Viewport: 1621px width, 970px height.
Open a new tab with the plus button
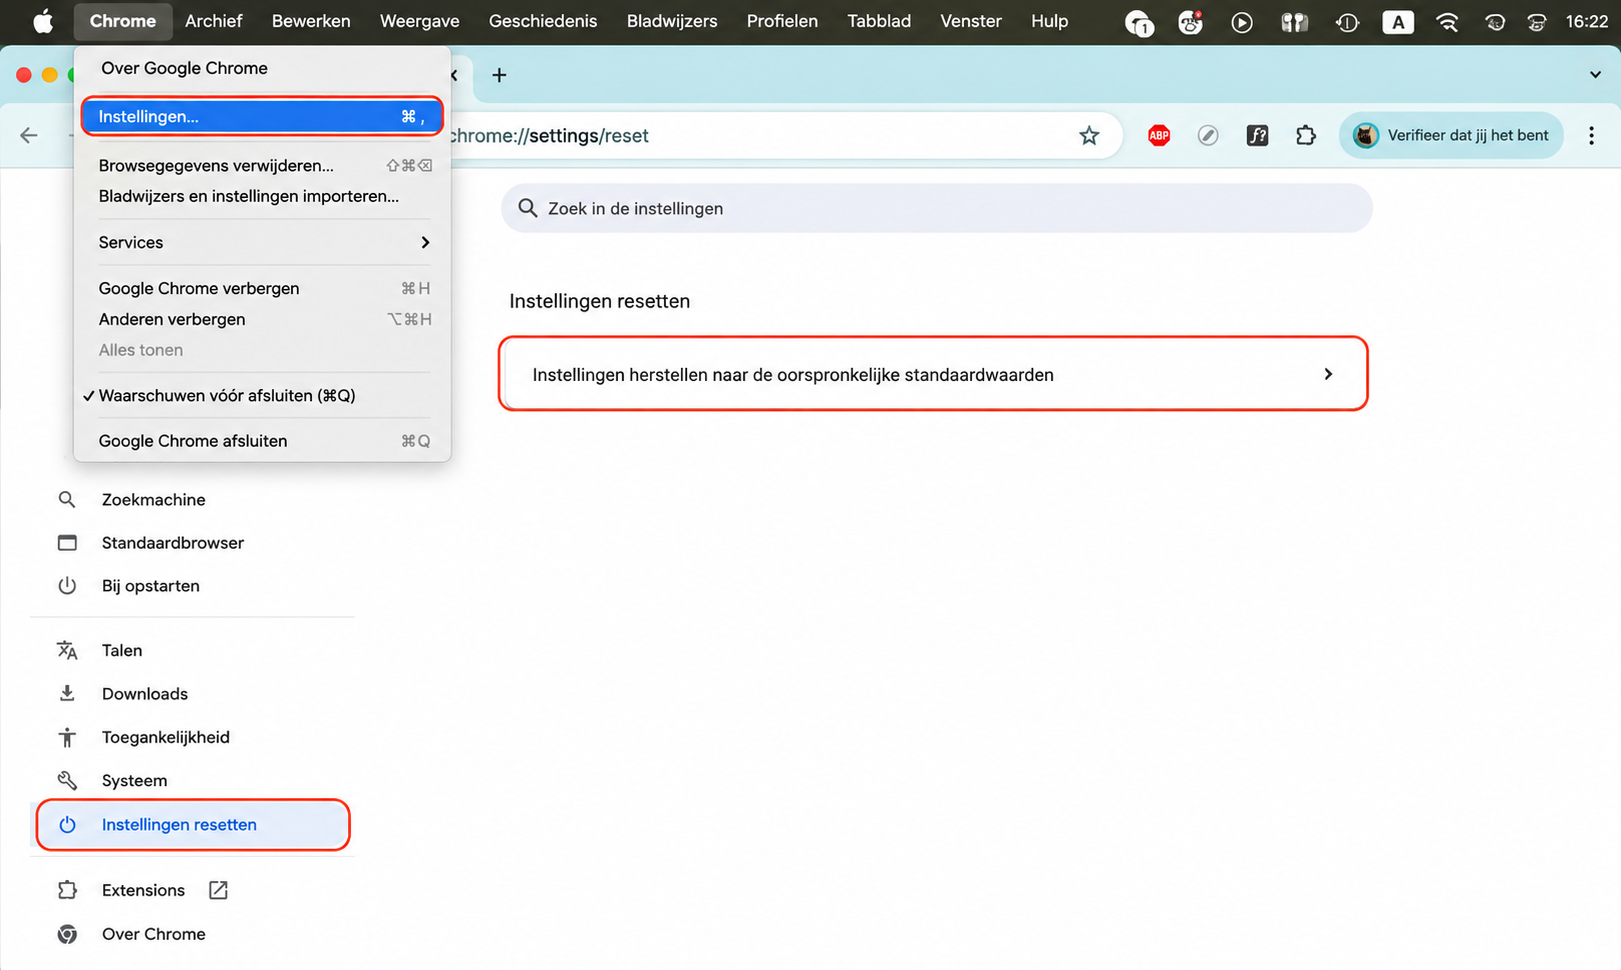click(499, 75)
